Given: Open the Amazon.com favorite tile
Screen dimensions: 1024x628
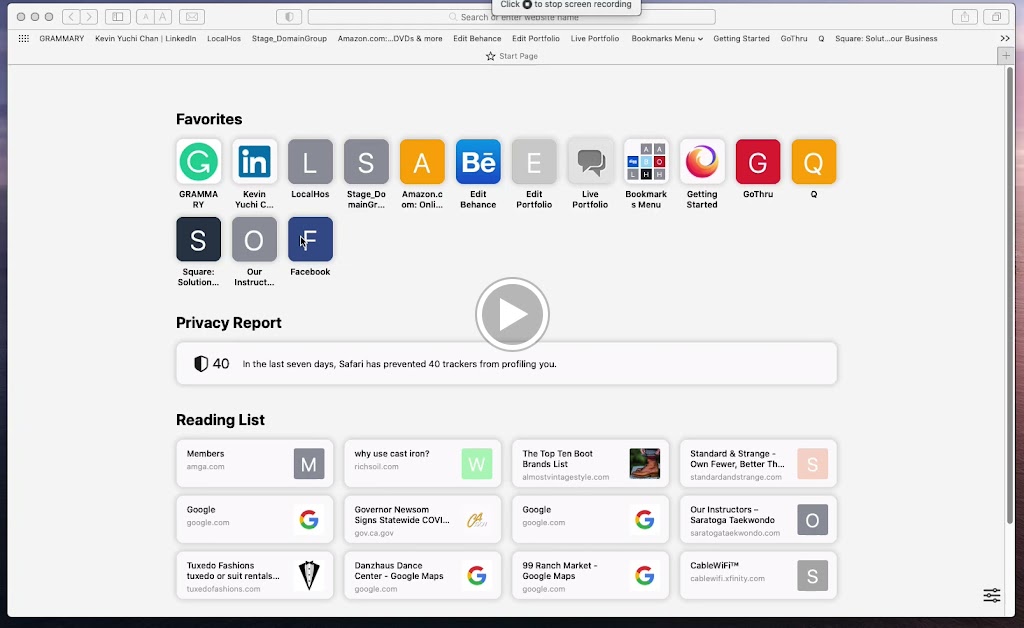Looking at the screenshot, I should click(x=422, y=161).
